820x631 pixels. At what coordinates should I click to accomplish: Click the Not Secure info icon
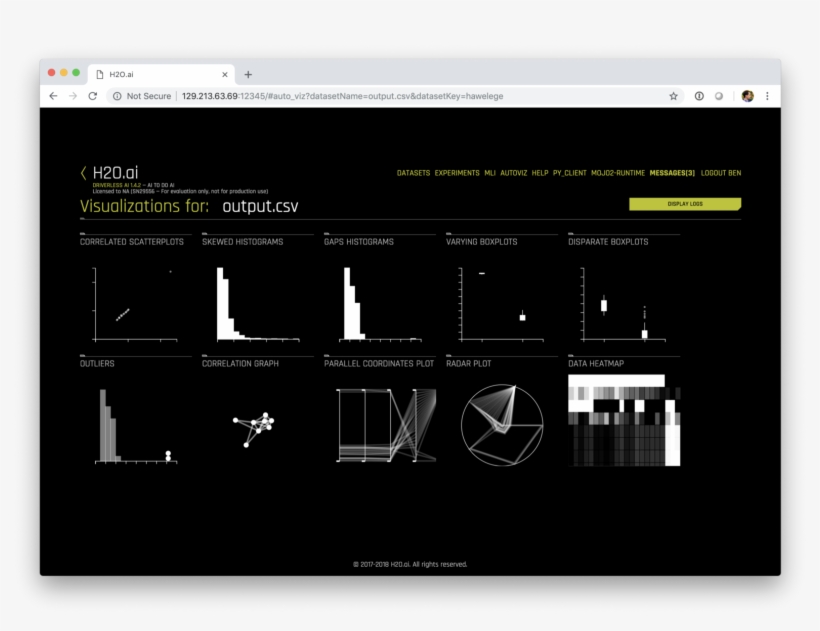click(117, 96)
